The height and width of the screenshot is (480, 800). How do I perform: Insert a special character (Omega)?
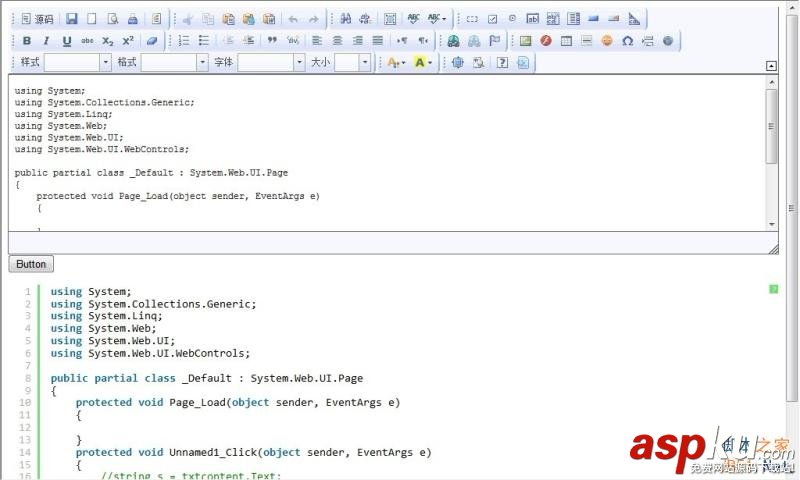pyautogui.click(x=628, y=41)
